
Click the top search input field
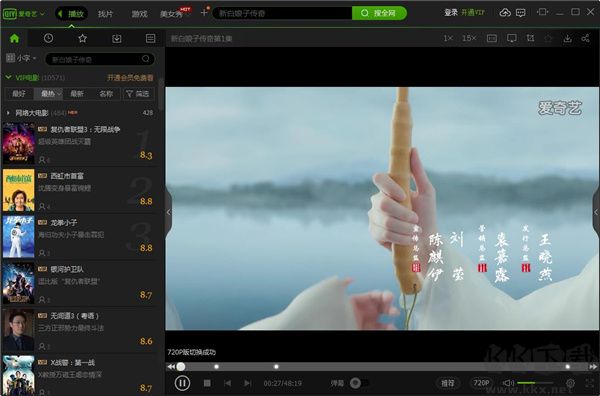(282, 13)
